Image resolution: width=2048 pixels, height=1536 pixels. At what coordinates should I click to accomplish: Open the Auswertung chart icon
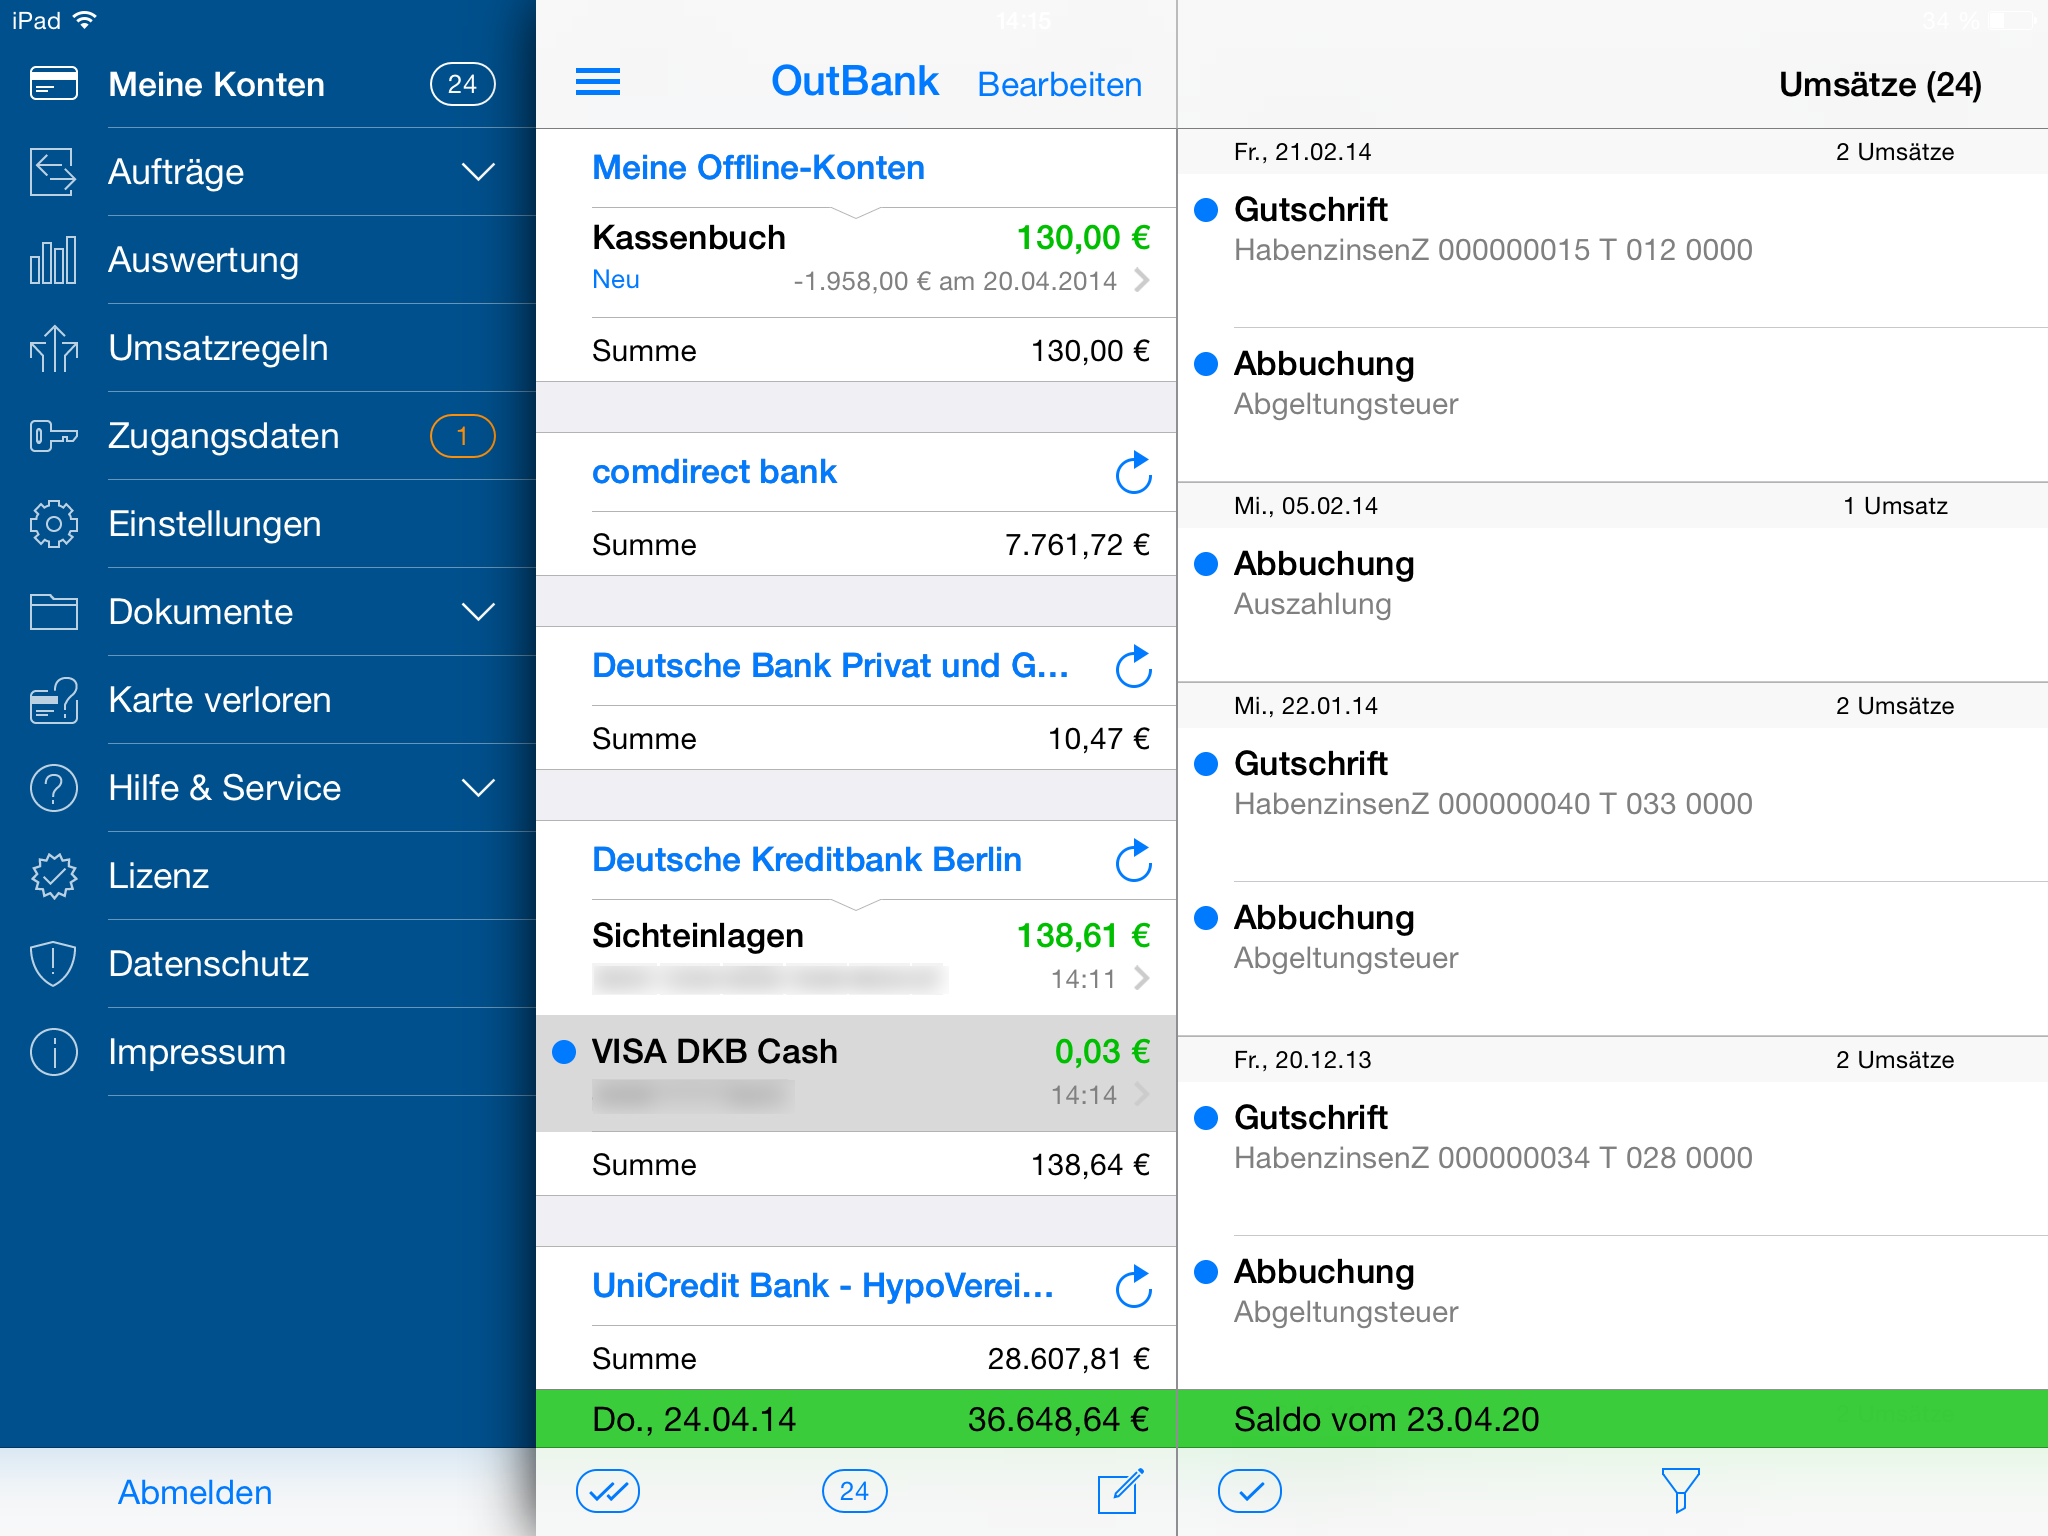(53, 260)
